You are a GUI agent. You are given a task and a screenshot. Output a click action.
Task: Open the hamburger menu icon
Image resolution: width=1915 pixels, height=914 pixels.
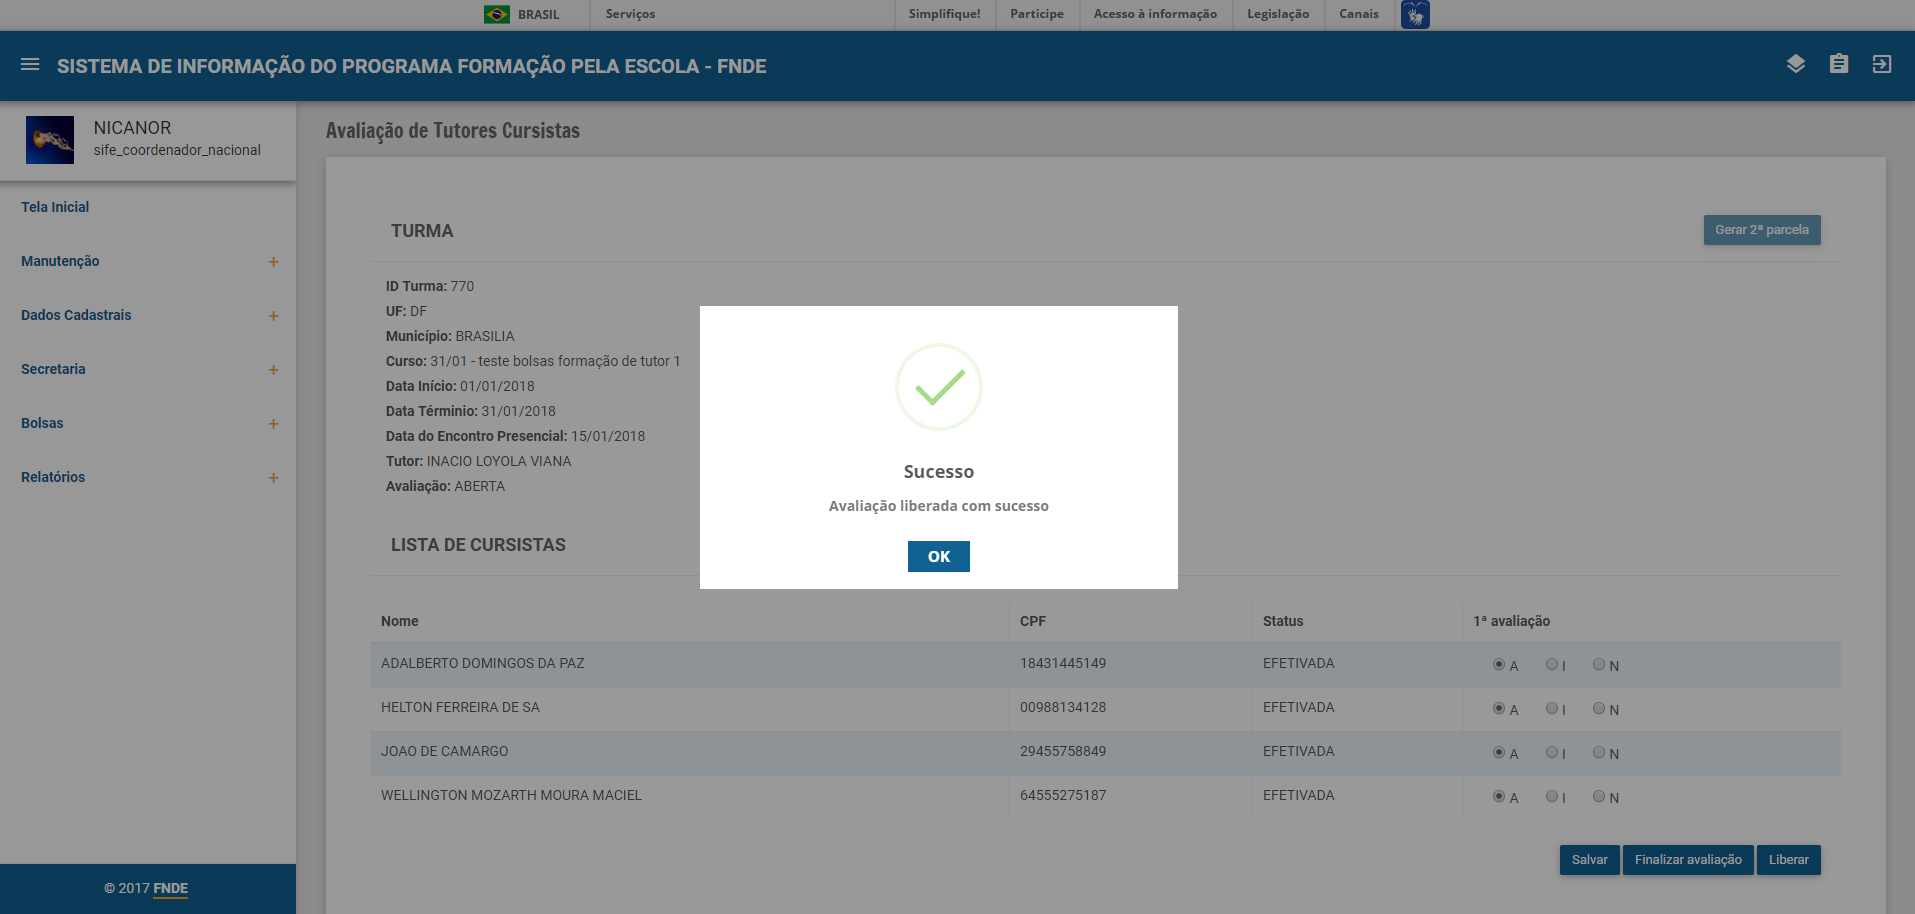pos(30,65)
